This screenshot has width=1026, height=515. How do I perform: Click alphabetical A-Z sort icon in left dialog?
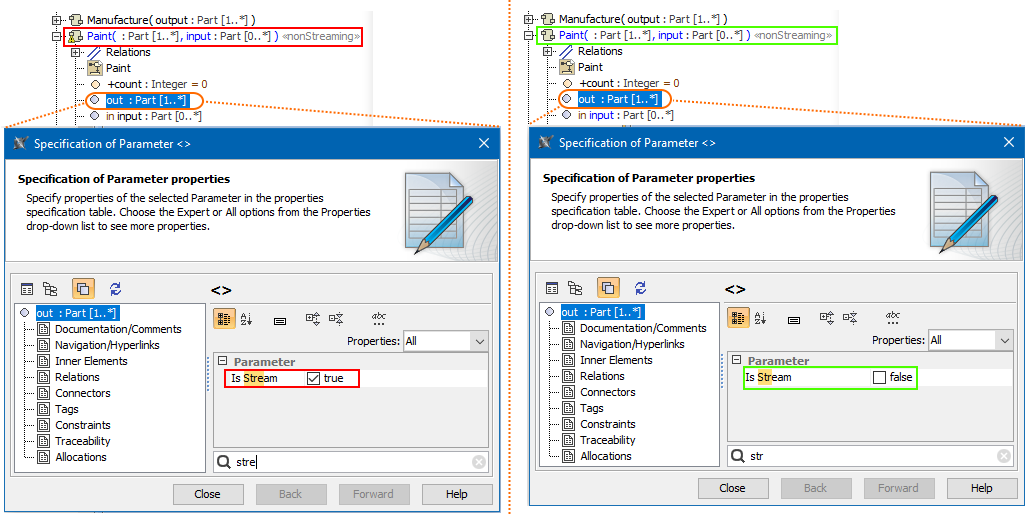247,319
